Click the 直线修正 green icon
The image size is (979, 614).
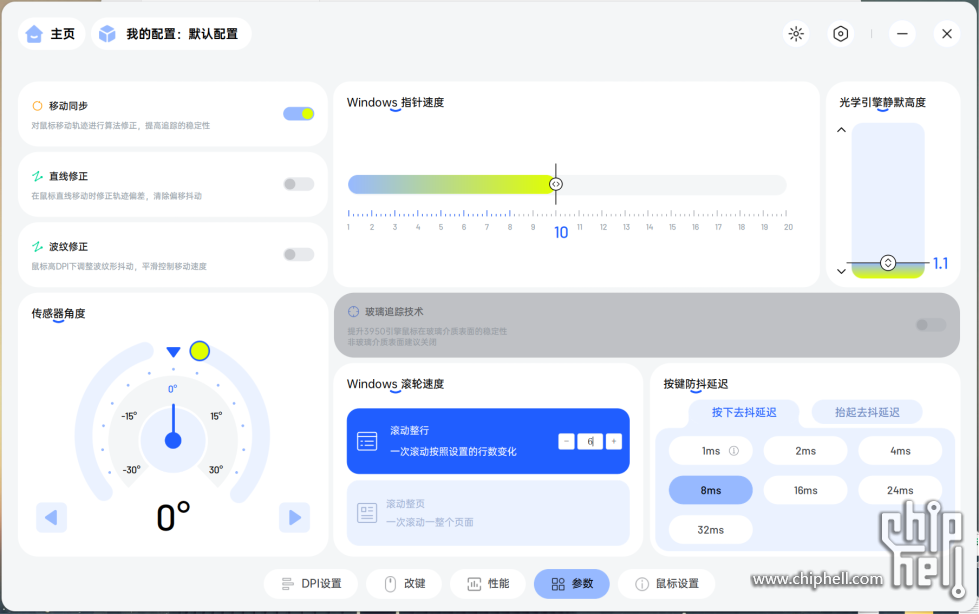point(37,177)
